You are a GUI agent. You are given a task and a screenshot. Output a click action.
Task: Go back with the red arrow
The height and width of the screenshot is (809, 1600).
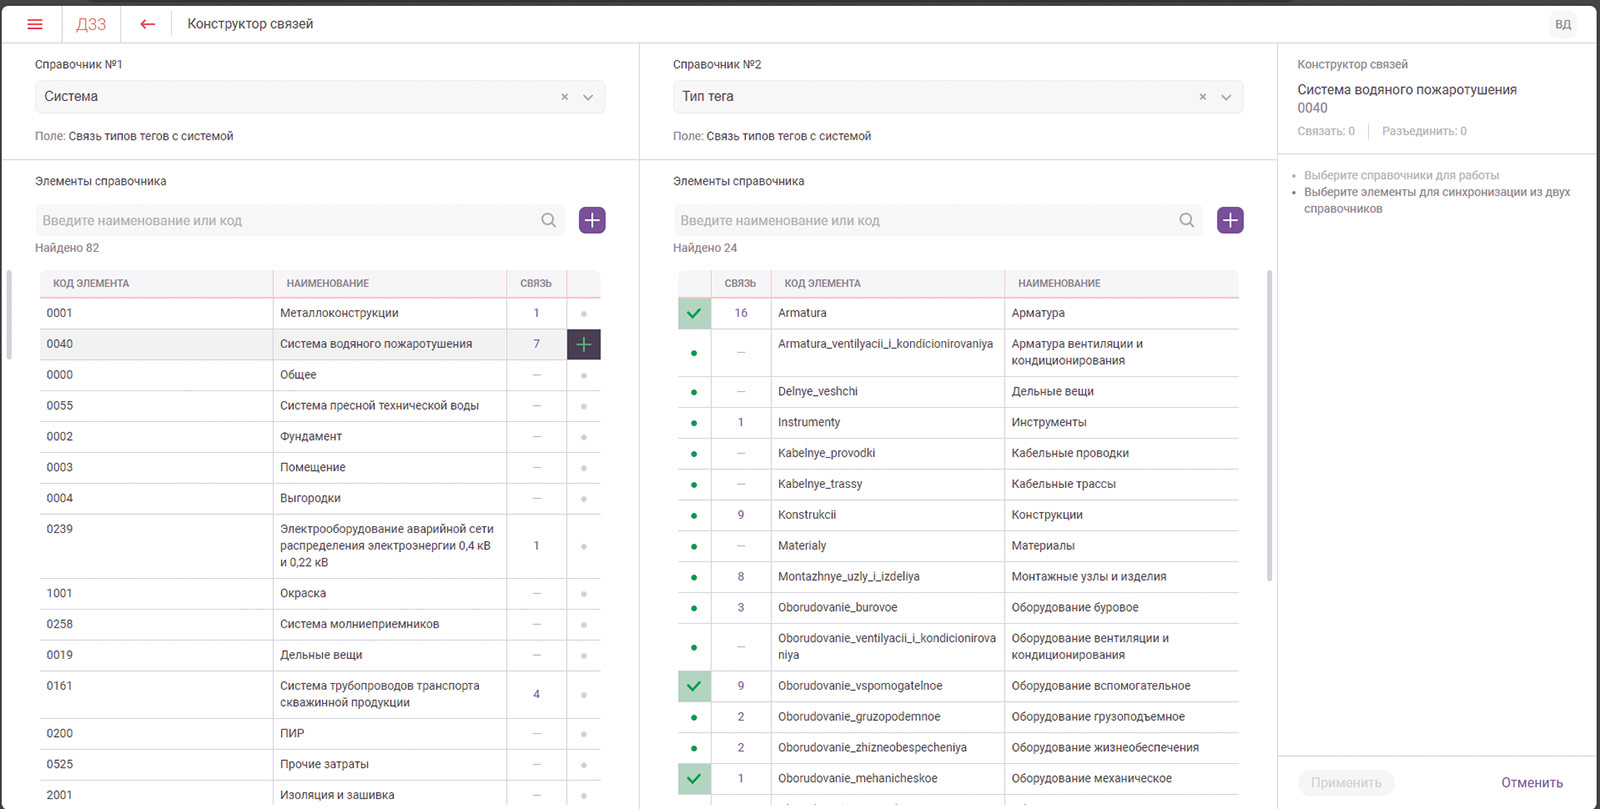click(148, 24)
